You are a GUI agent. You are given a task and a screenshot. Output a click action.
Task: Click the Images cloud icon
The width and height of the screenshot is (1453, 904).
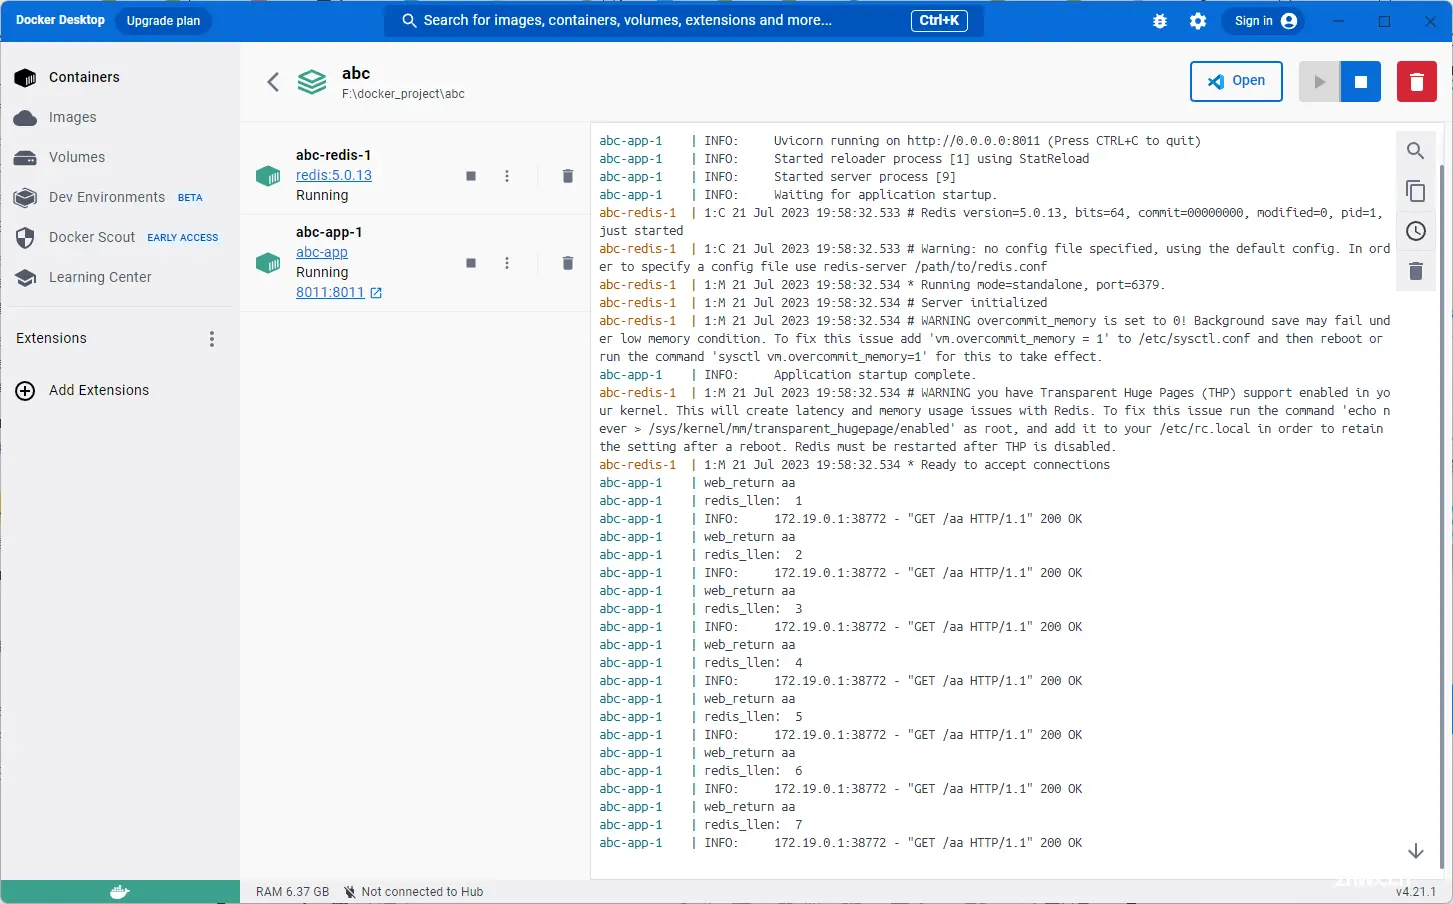26,118
